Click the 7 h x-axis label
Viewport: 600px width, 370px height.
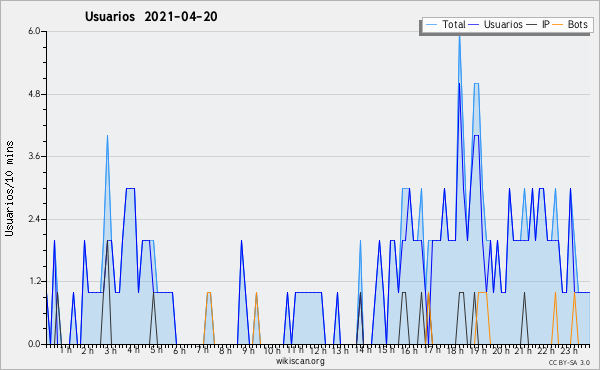[x=202, y=350]
